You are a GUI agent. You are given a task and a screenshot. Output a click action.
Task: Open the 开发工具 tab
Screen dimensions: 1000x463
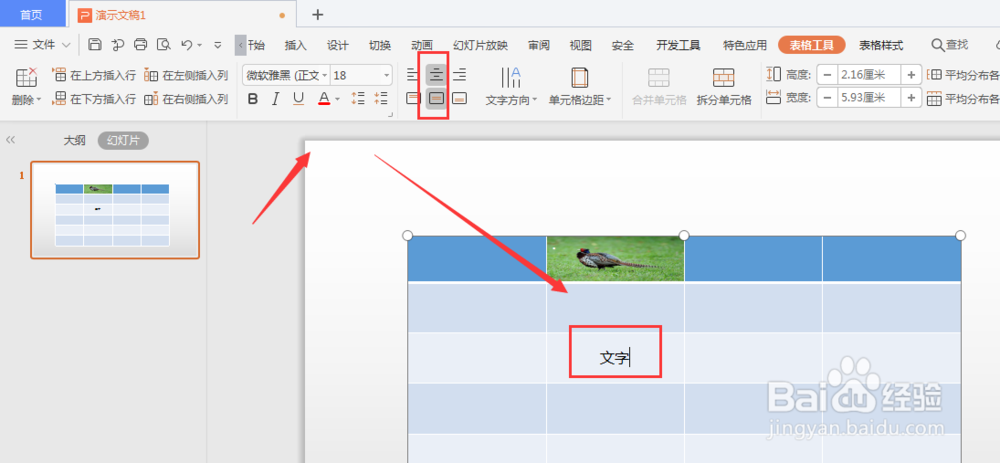678,45
